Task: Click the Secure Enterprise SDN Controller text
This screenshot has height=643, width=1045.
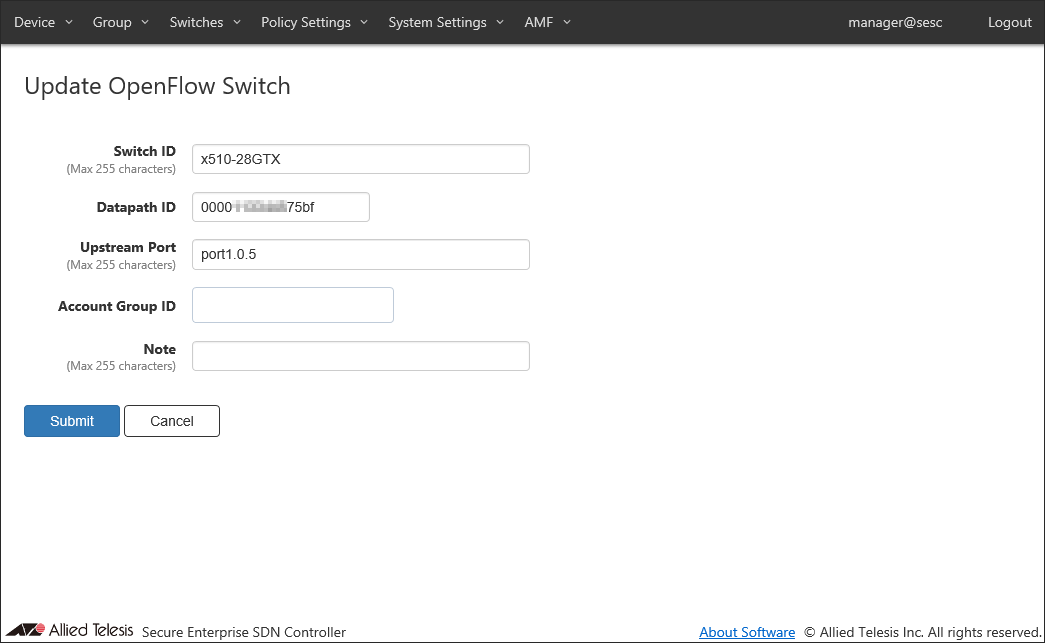Action: point(244,632)
